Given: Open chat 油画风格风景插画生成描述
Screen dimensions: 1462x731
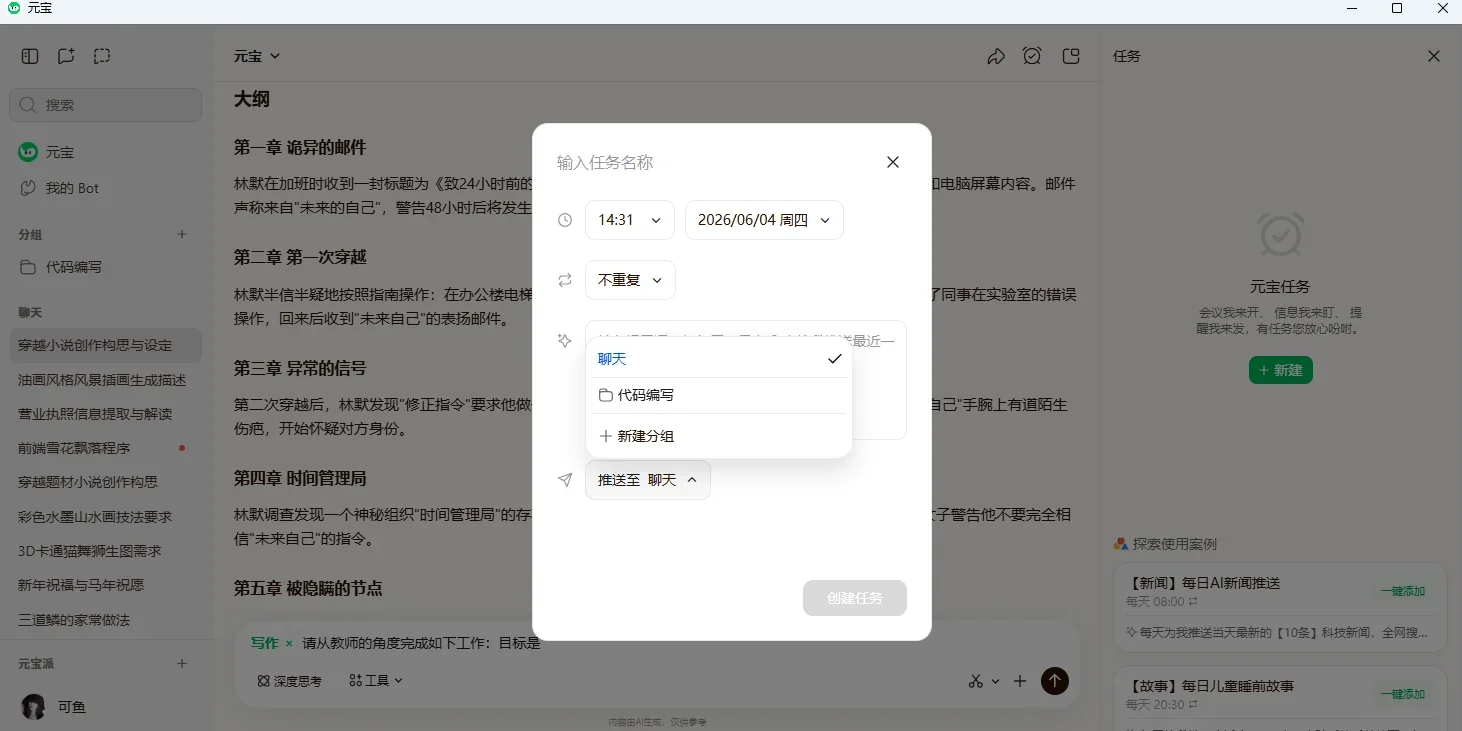Looking at the screenshot, I should [105, 380].
